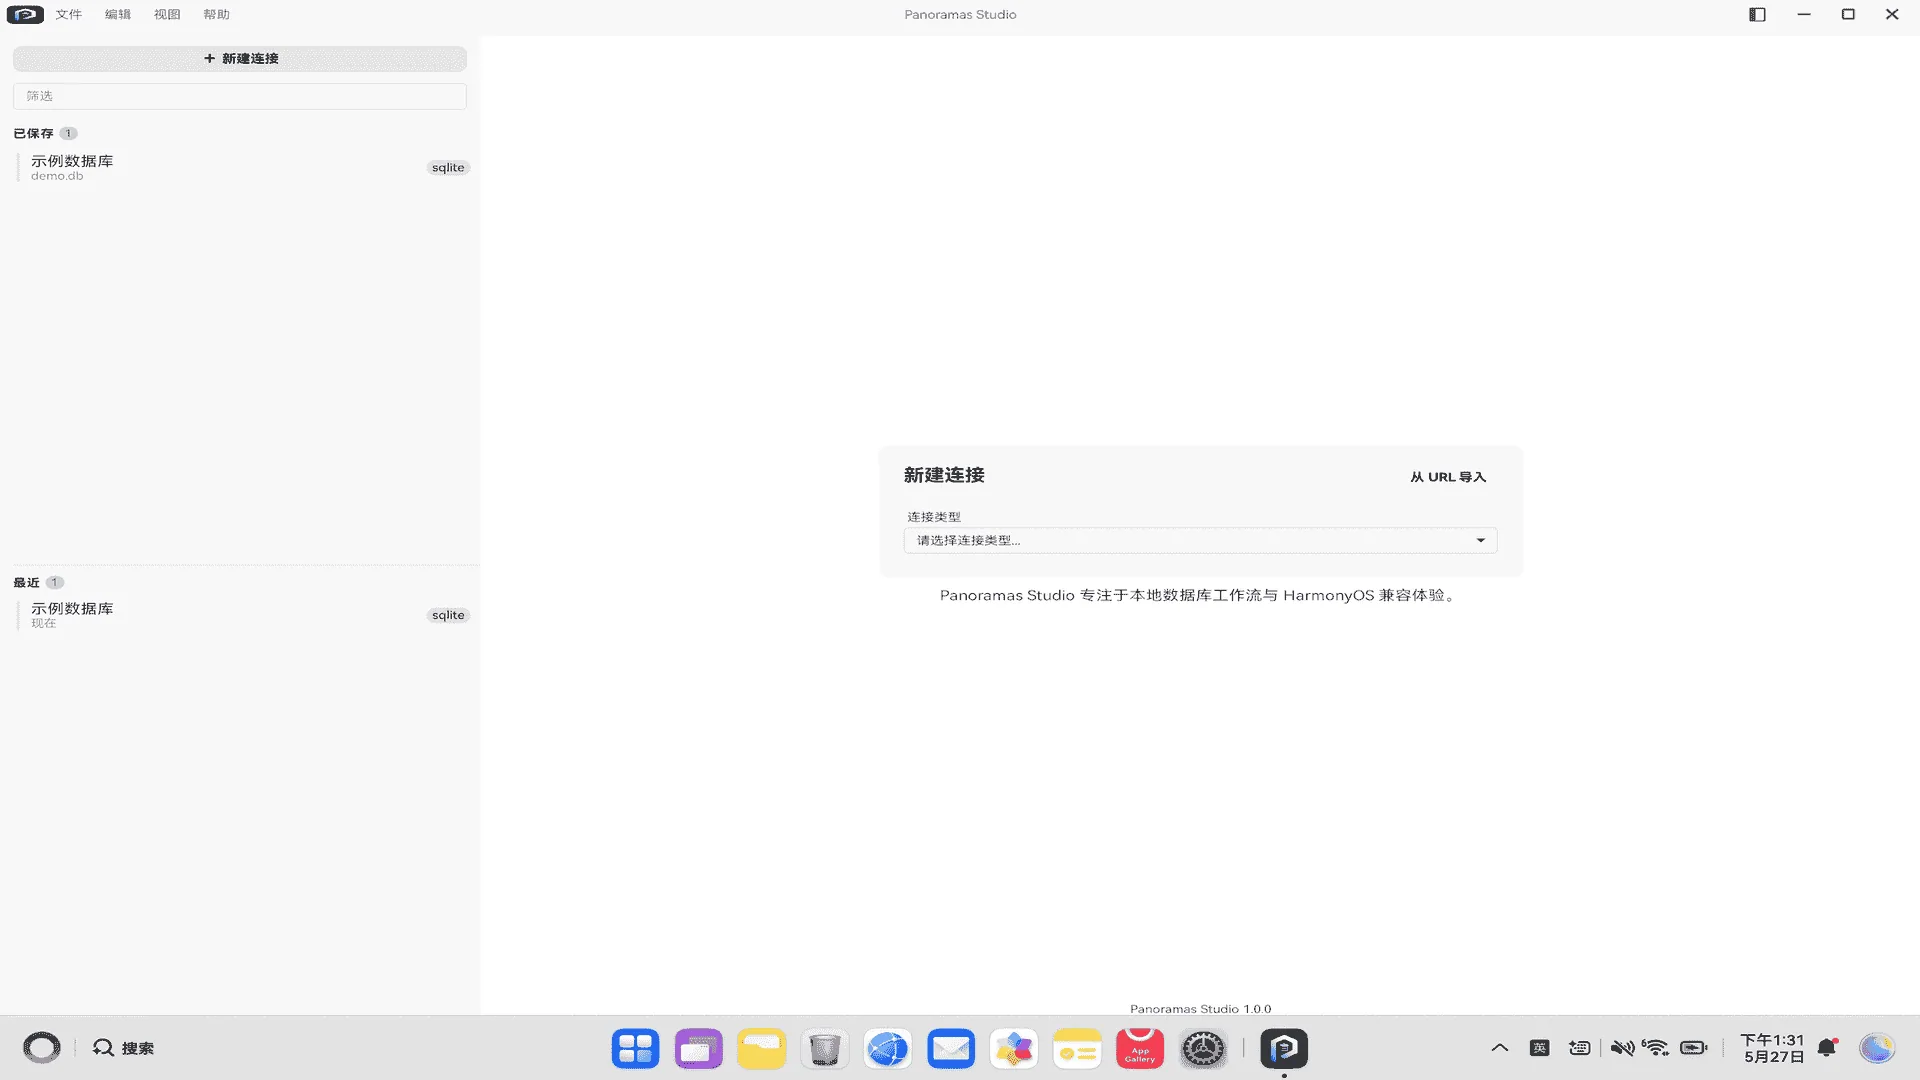Viewport: 1920px width, 1080px height.
Task: Click the sqlite tag on recent connection
Action: point(448,615)
